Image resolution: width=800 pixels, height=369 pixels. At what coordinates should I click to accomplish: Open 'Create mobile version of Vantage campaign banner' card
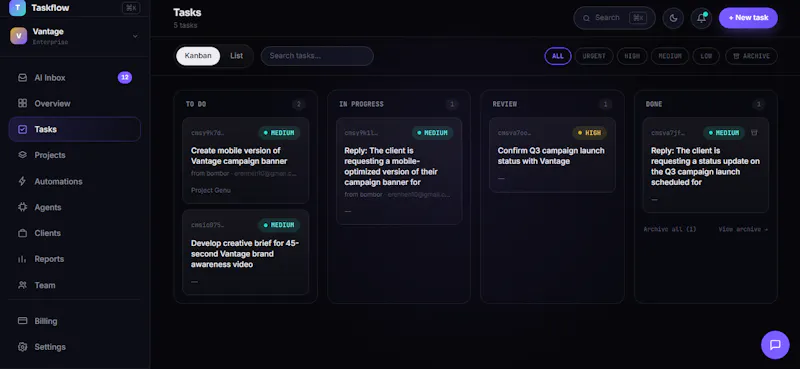[x=245, y=161]
